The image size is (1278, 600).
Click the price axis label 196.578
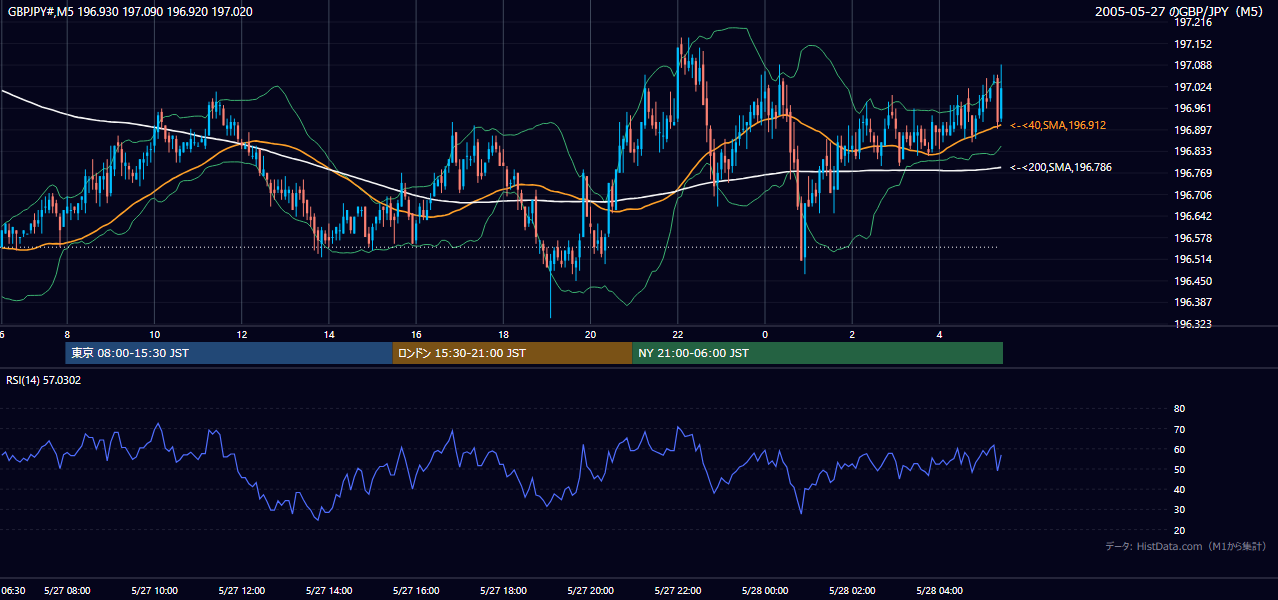click(1192, 238)
